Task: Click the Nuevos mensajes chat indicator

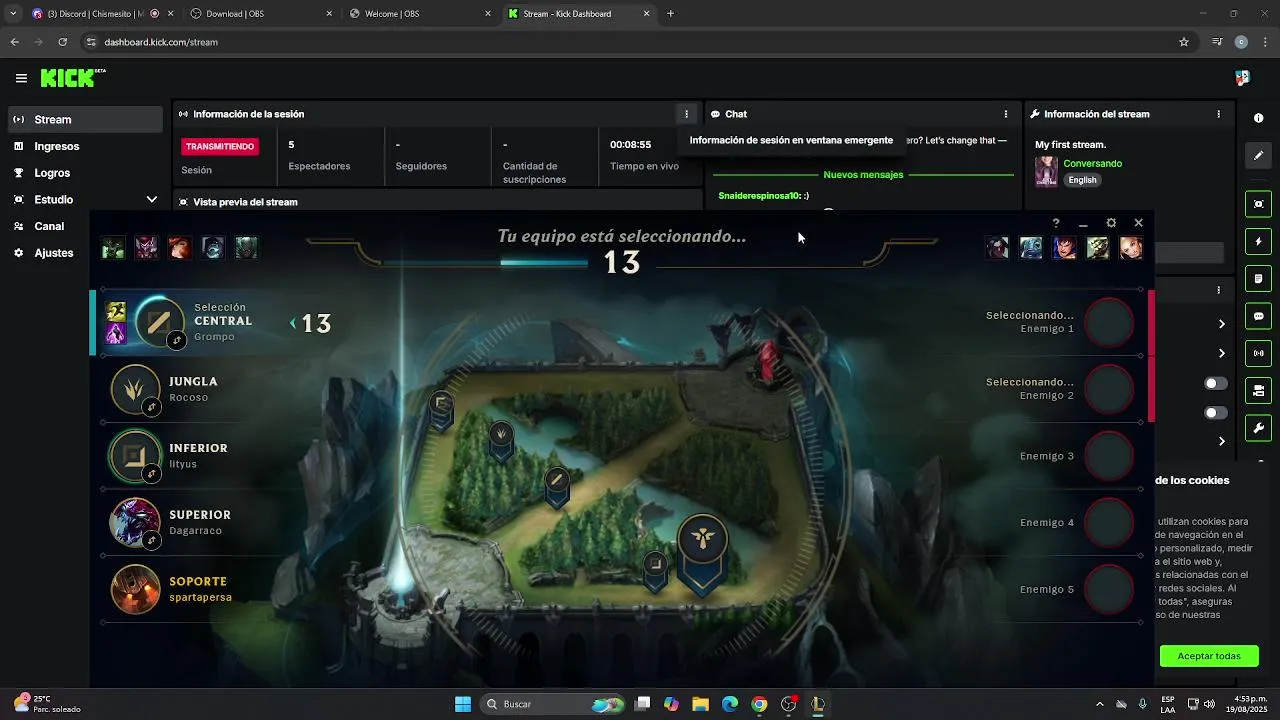Action: 863,175
